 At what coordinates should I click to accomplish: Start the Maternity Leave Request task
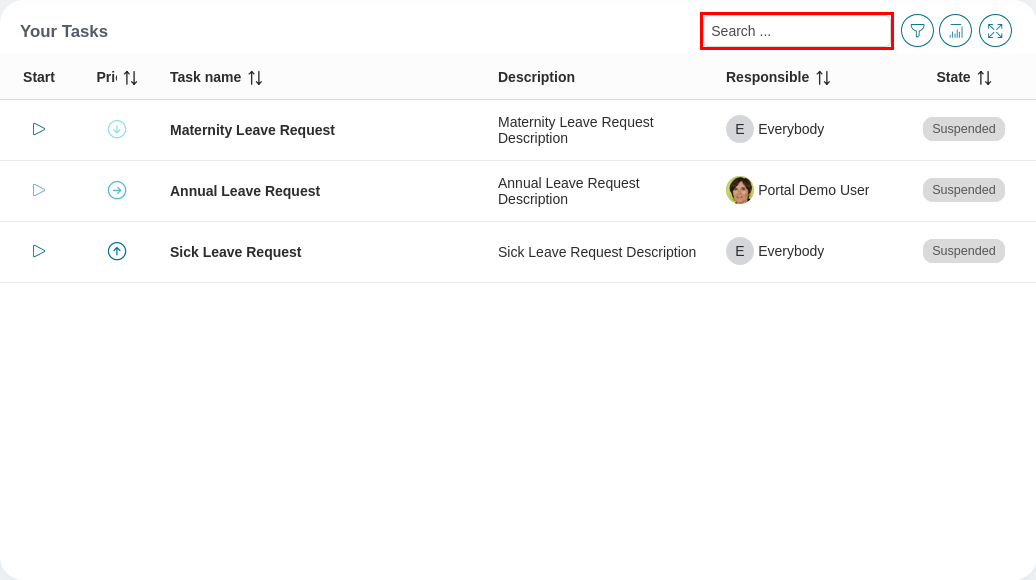click(39, 129)
